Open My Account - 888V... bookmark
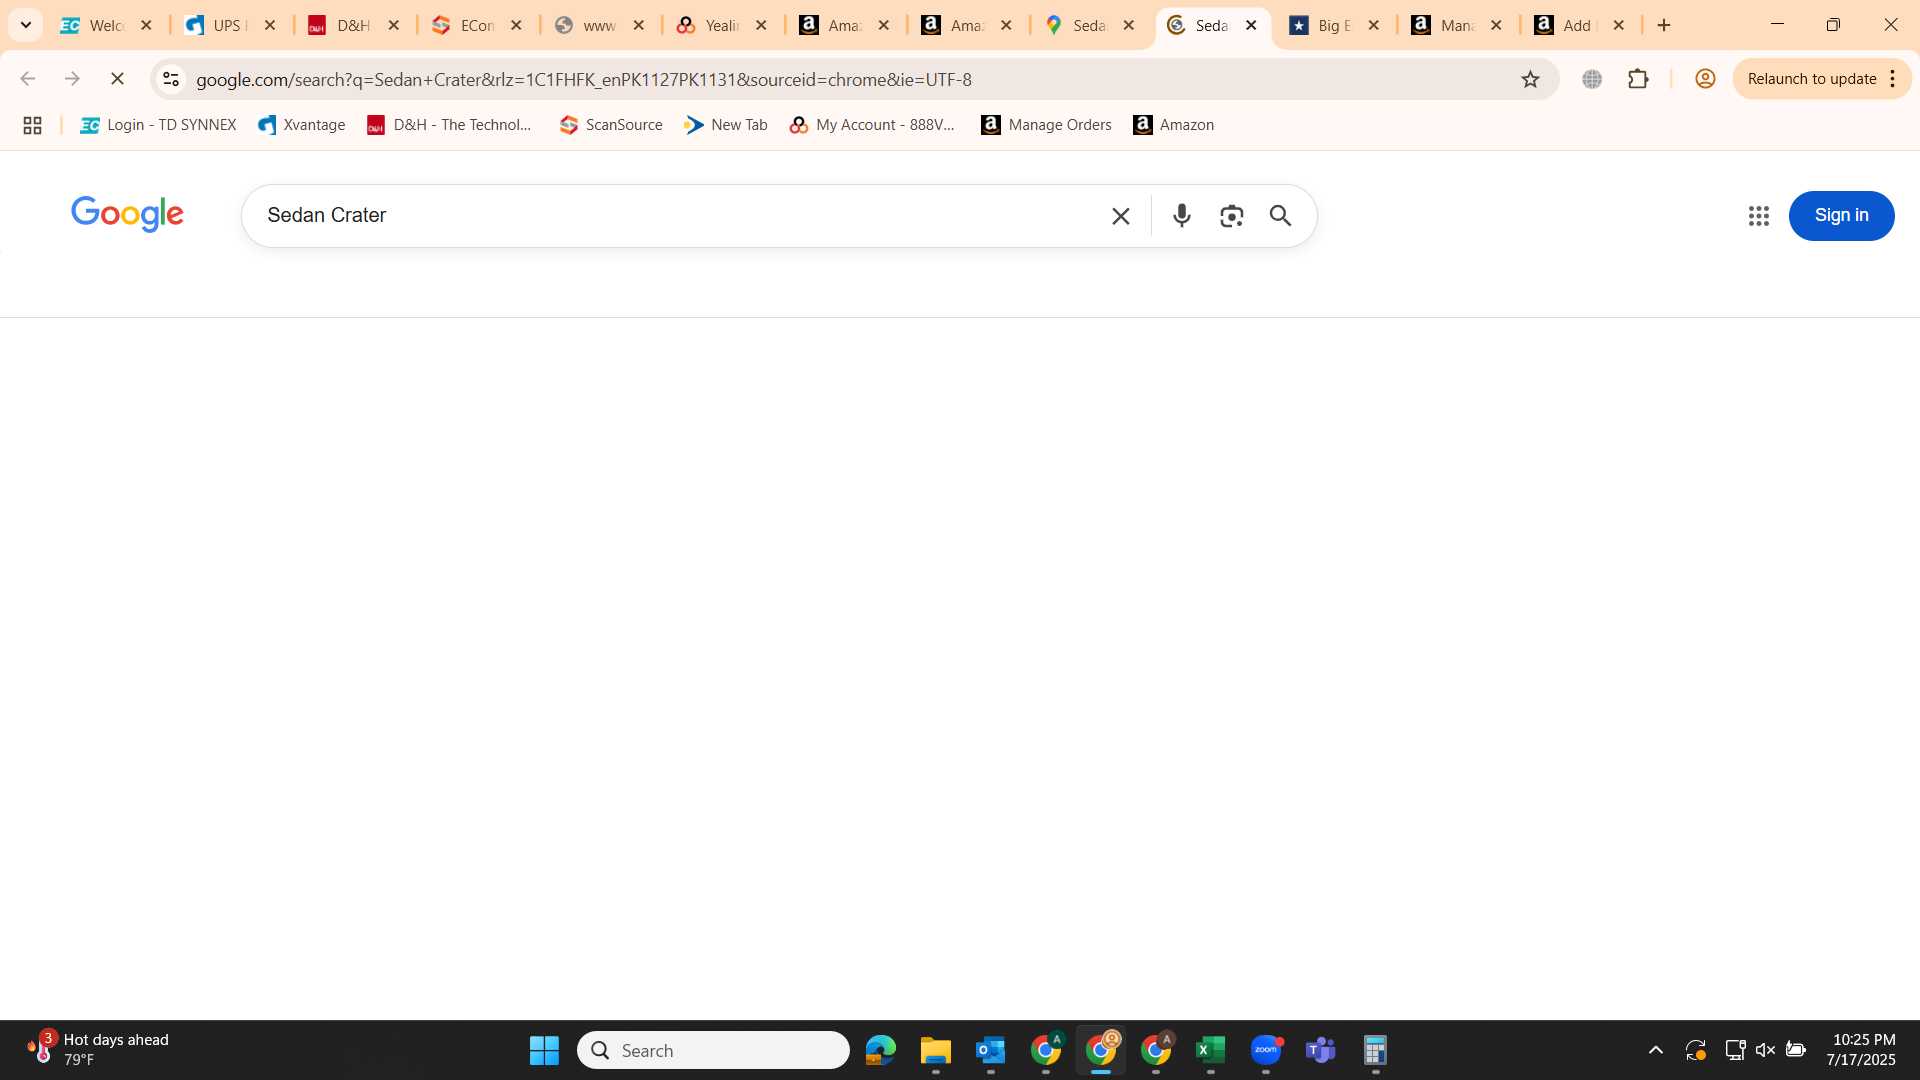 [872, 125]
